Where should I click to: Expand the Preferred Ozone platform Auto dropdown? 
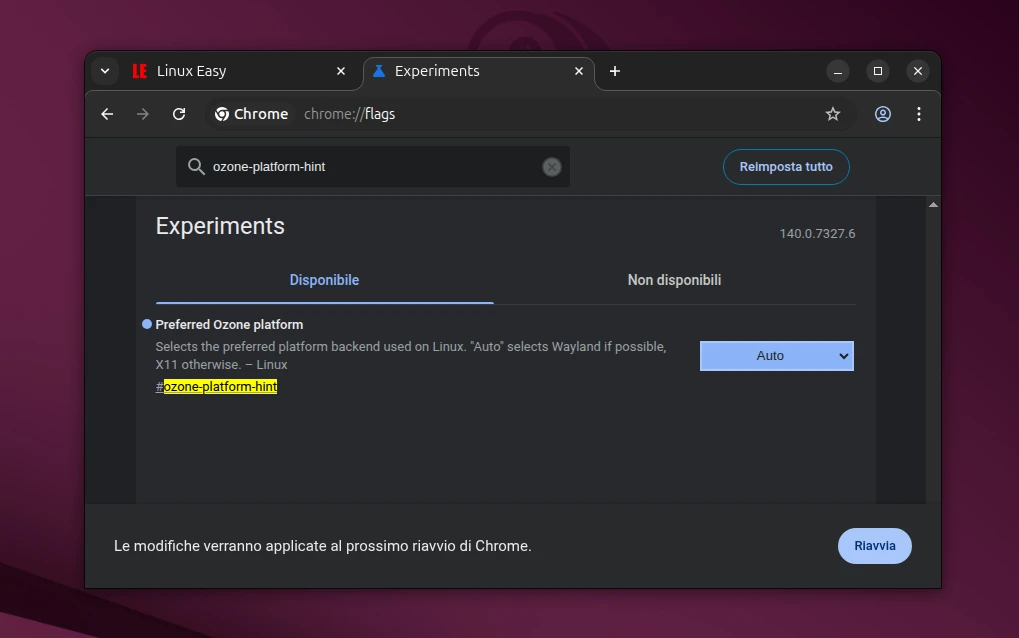click(776, 356)
